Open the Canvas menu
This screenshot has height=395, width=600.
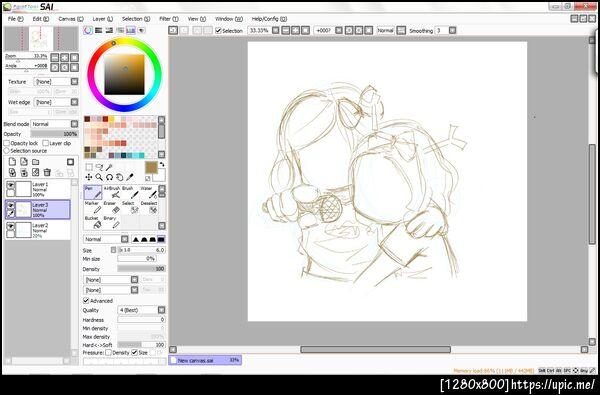coord(71,19)
